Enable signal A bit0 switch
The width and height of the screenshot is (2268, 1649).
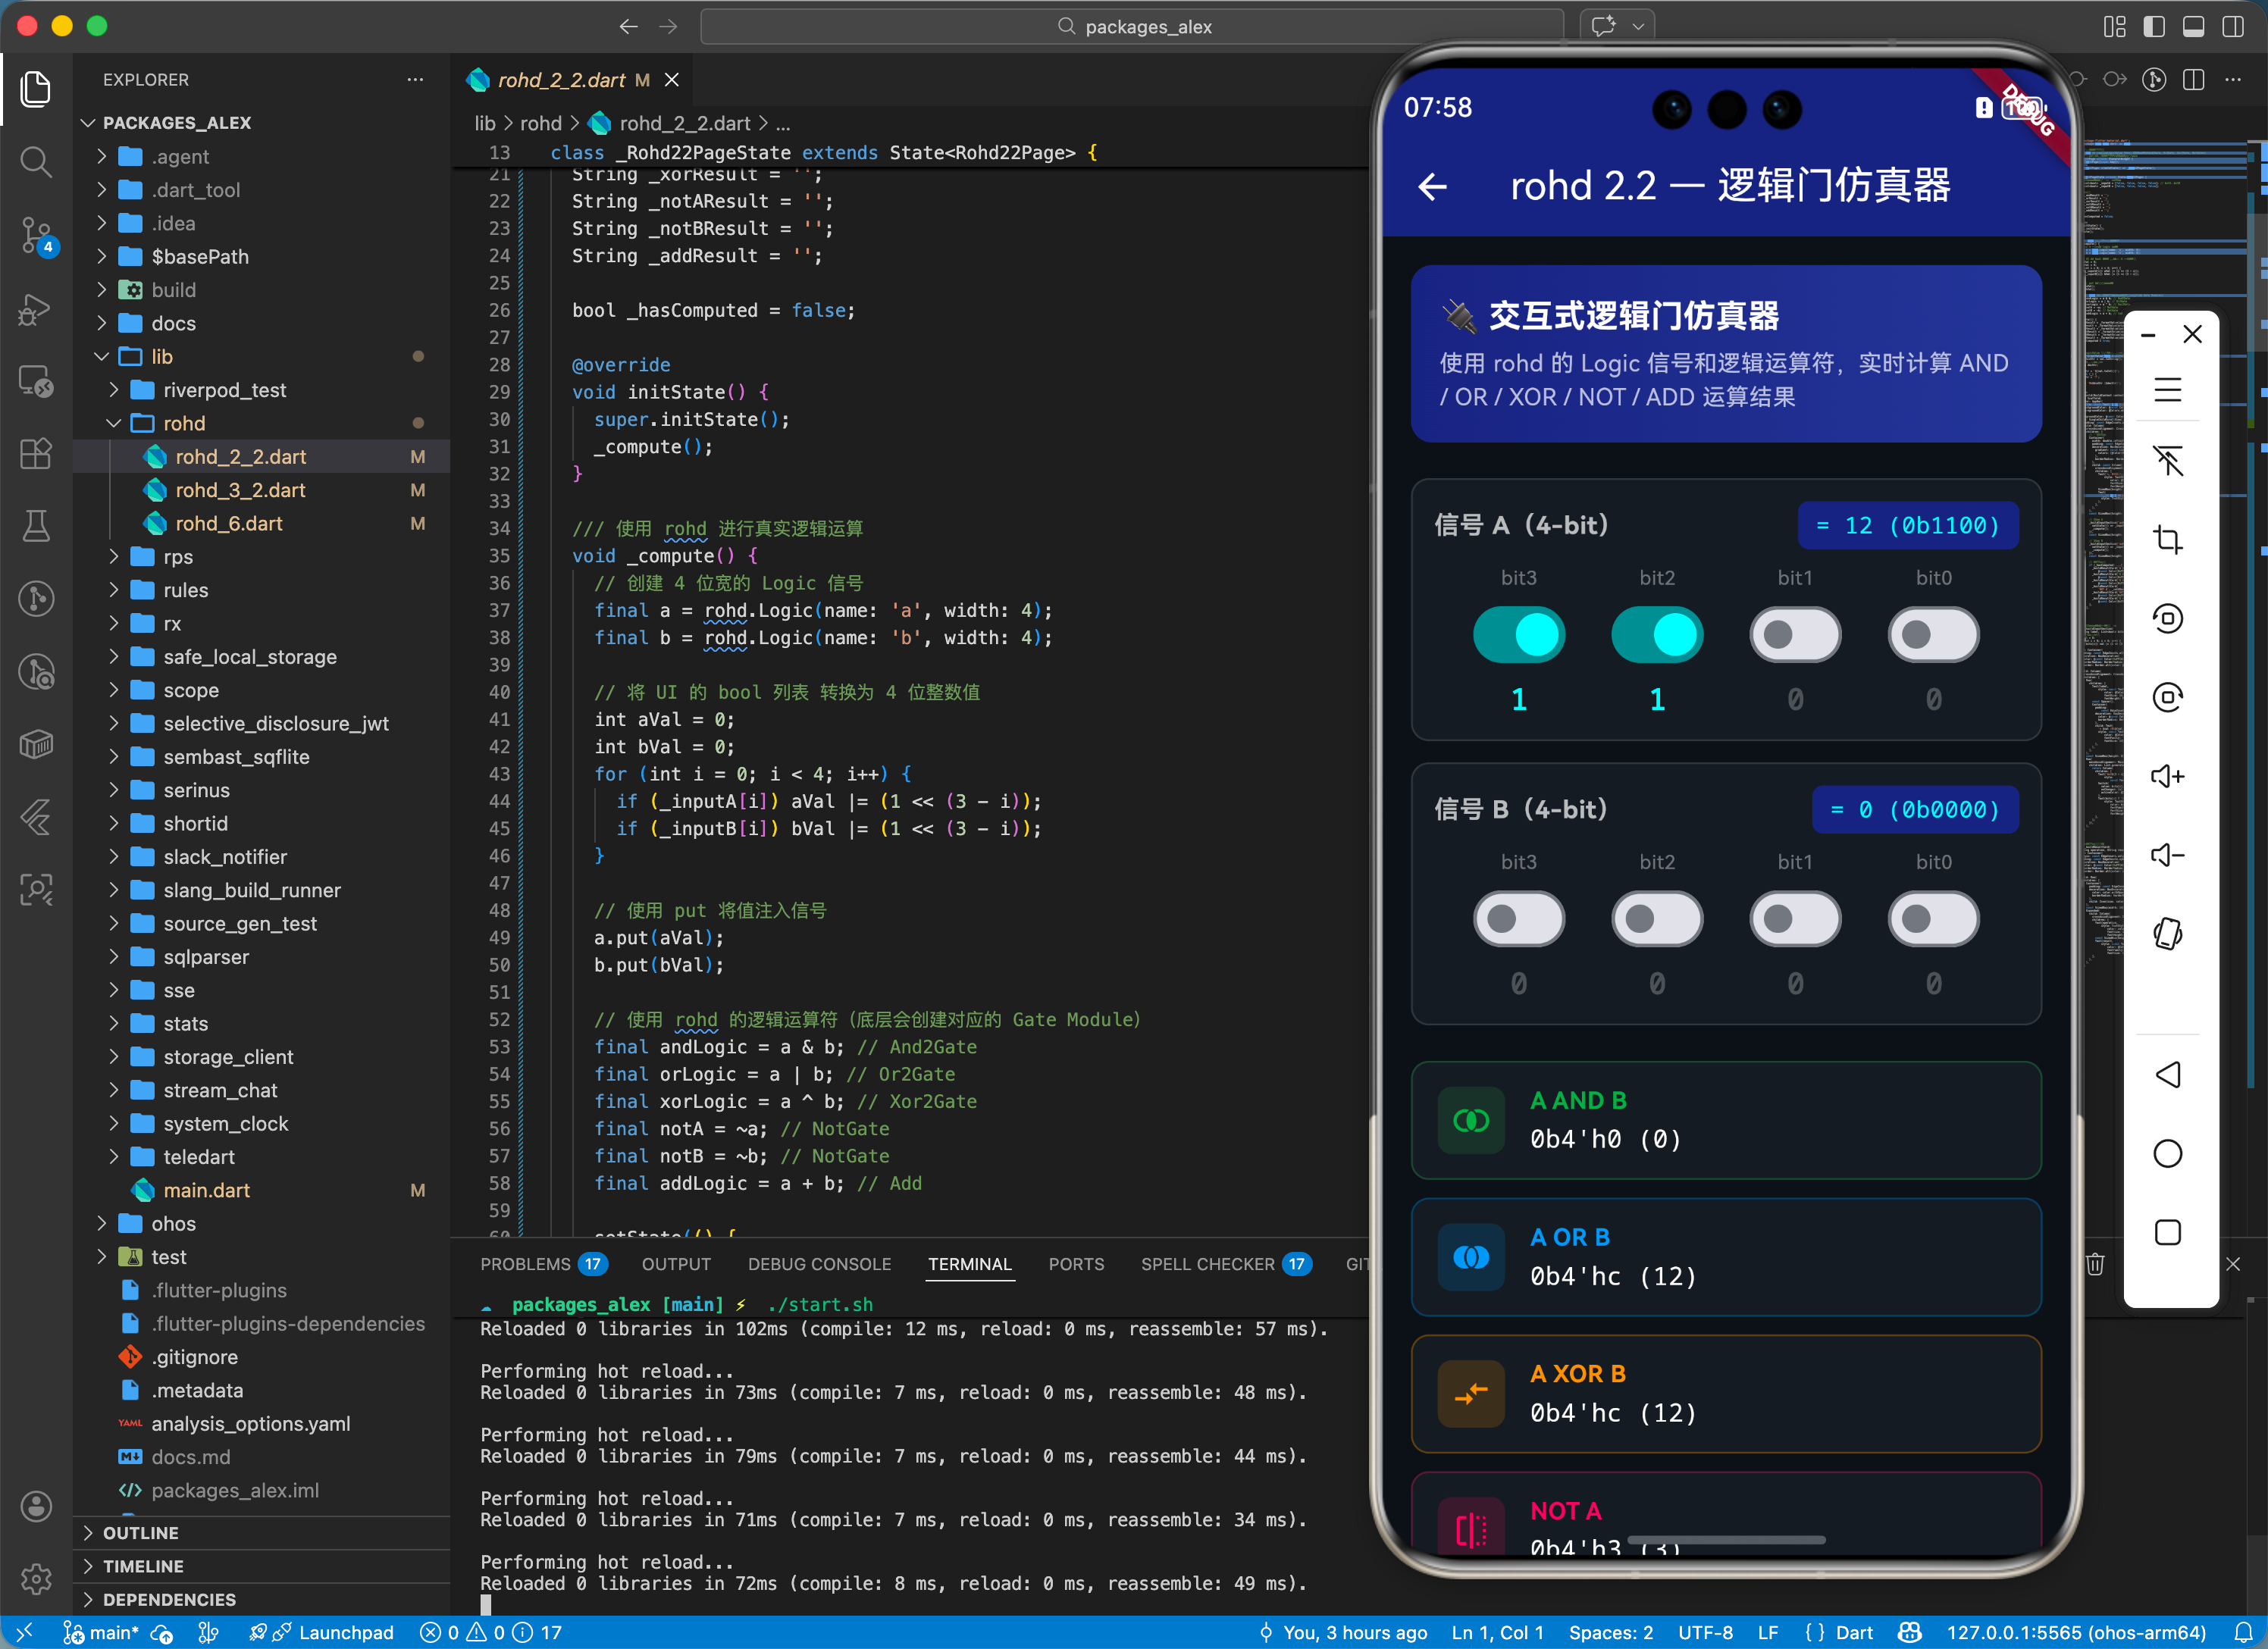click(x=1932, y=634)
